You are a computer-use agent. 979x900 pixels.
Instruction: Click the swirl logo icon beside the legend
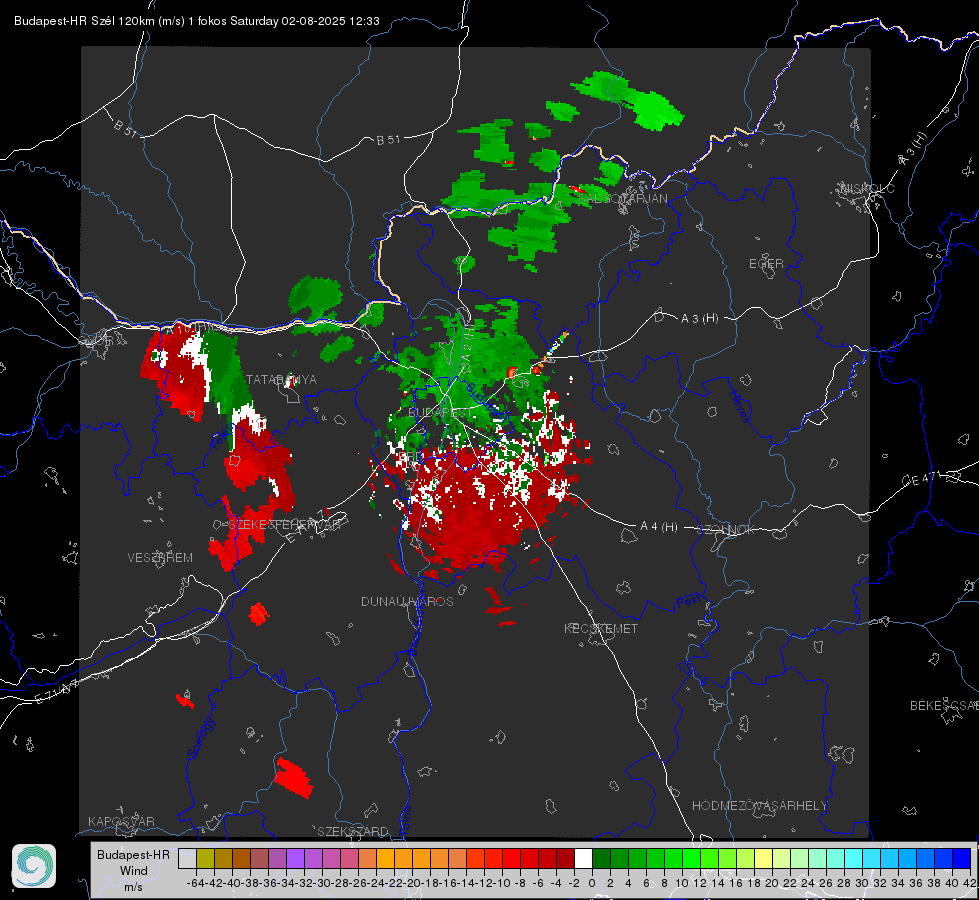point(34,866)
